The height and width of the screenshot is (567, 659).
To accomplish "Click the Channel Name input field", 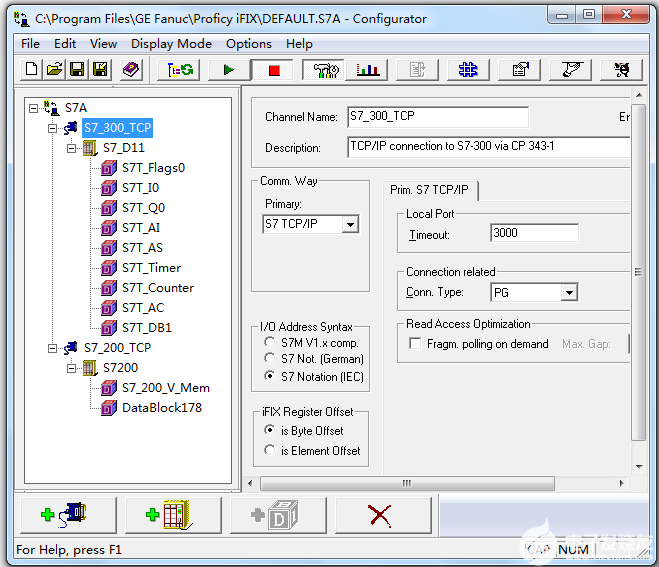I will [x=438, y=116].
